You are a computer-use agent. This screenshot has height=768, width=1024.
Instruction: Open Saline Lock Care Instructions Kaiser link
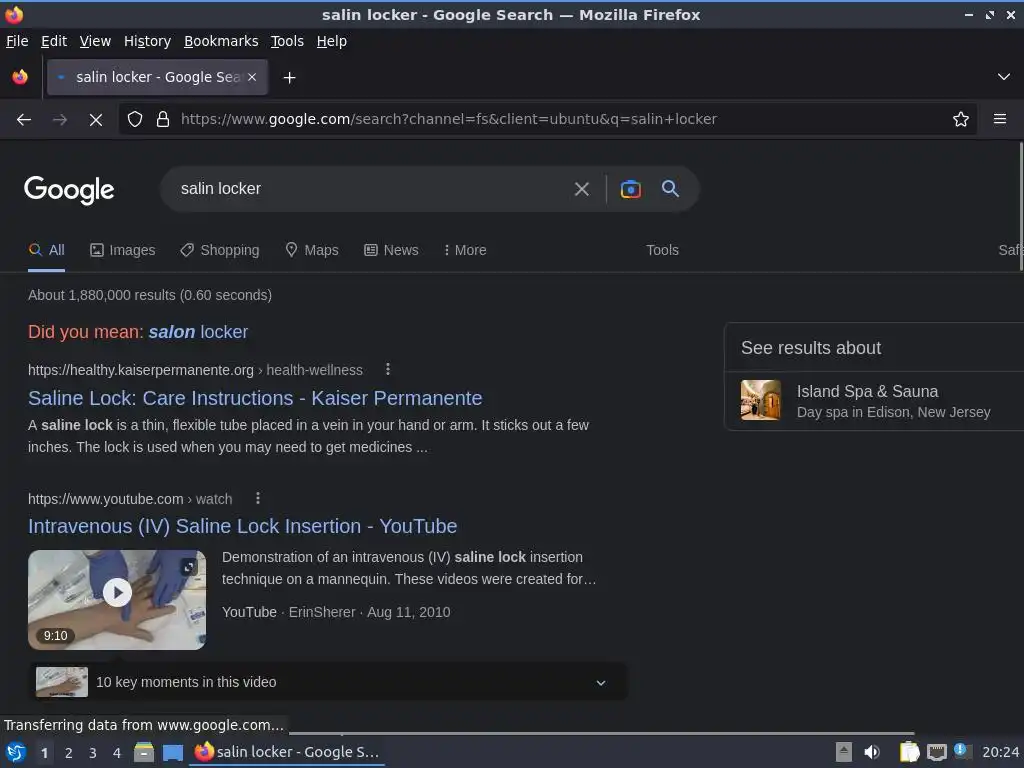(255, 398)
